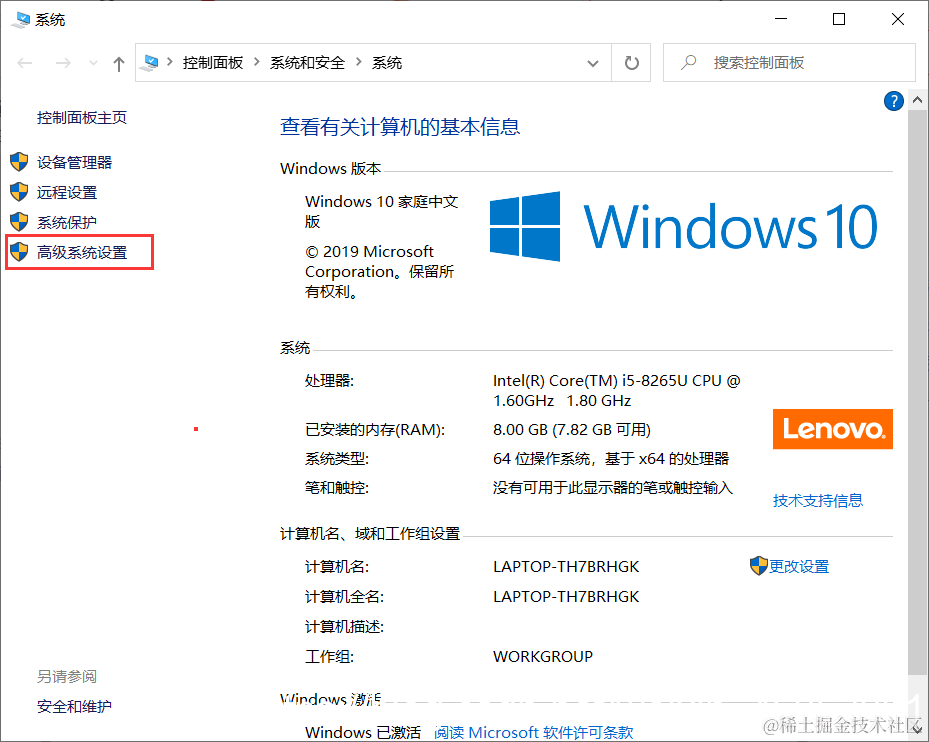Expand chevron after 系统和安全 breadcrumb
The image size is (929, 742).
coord(358,62)
